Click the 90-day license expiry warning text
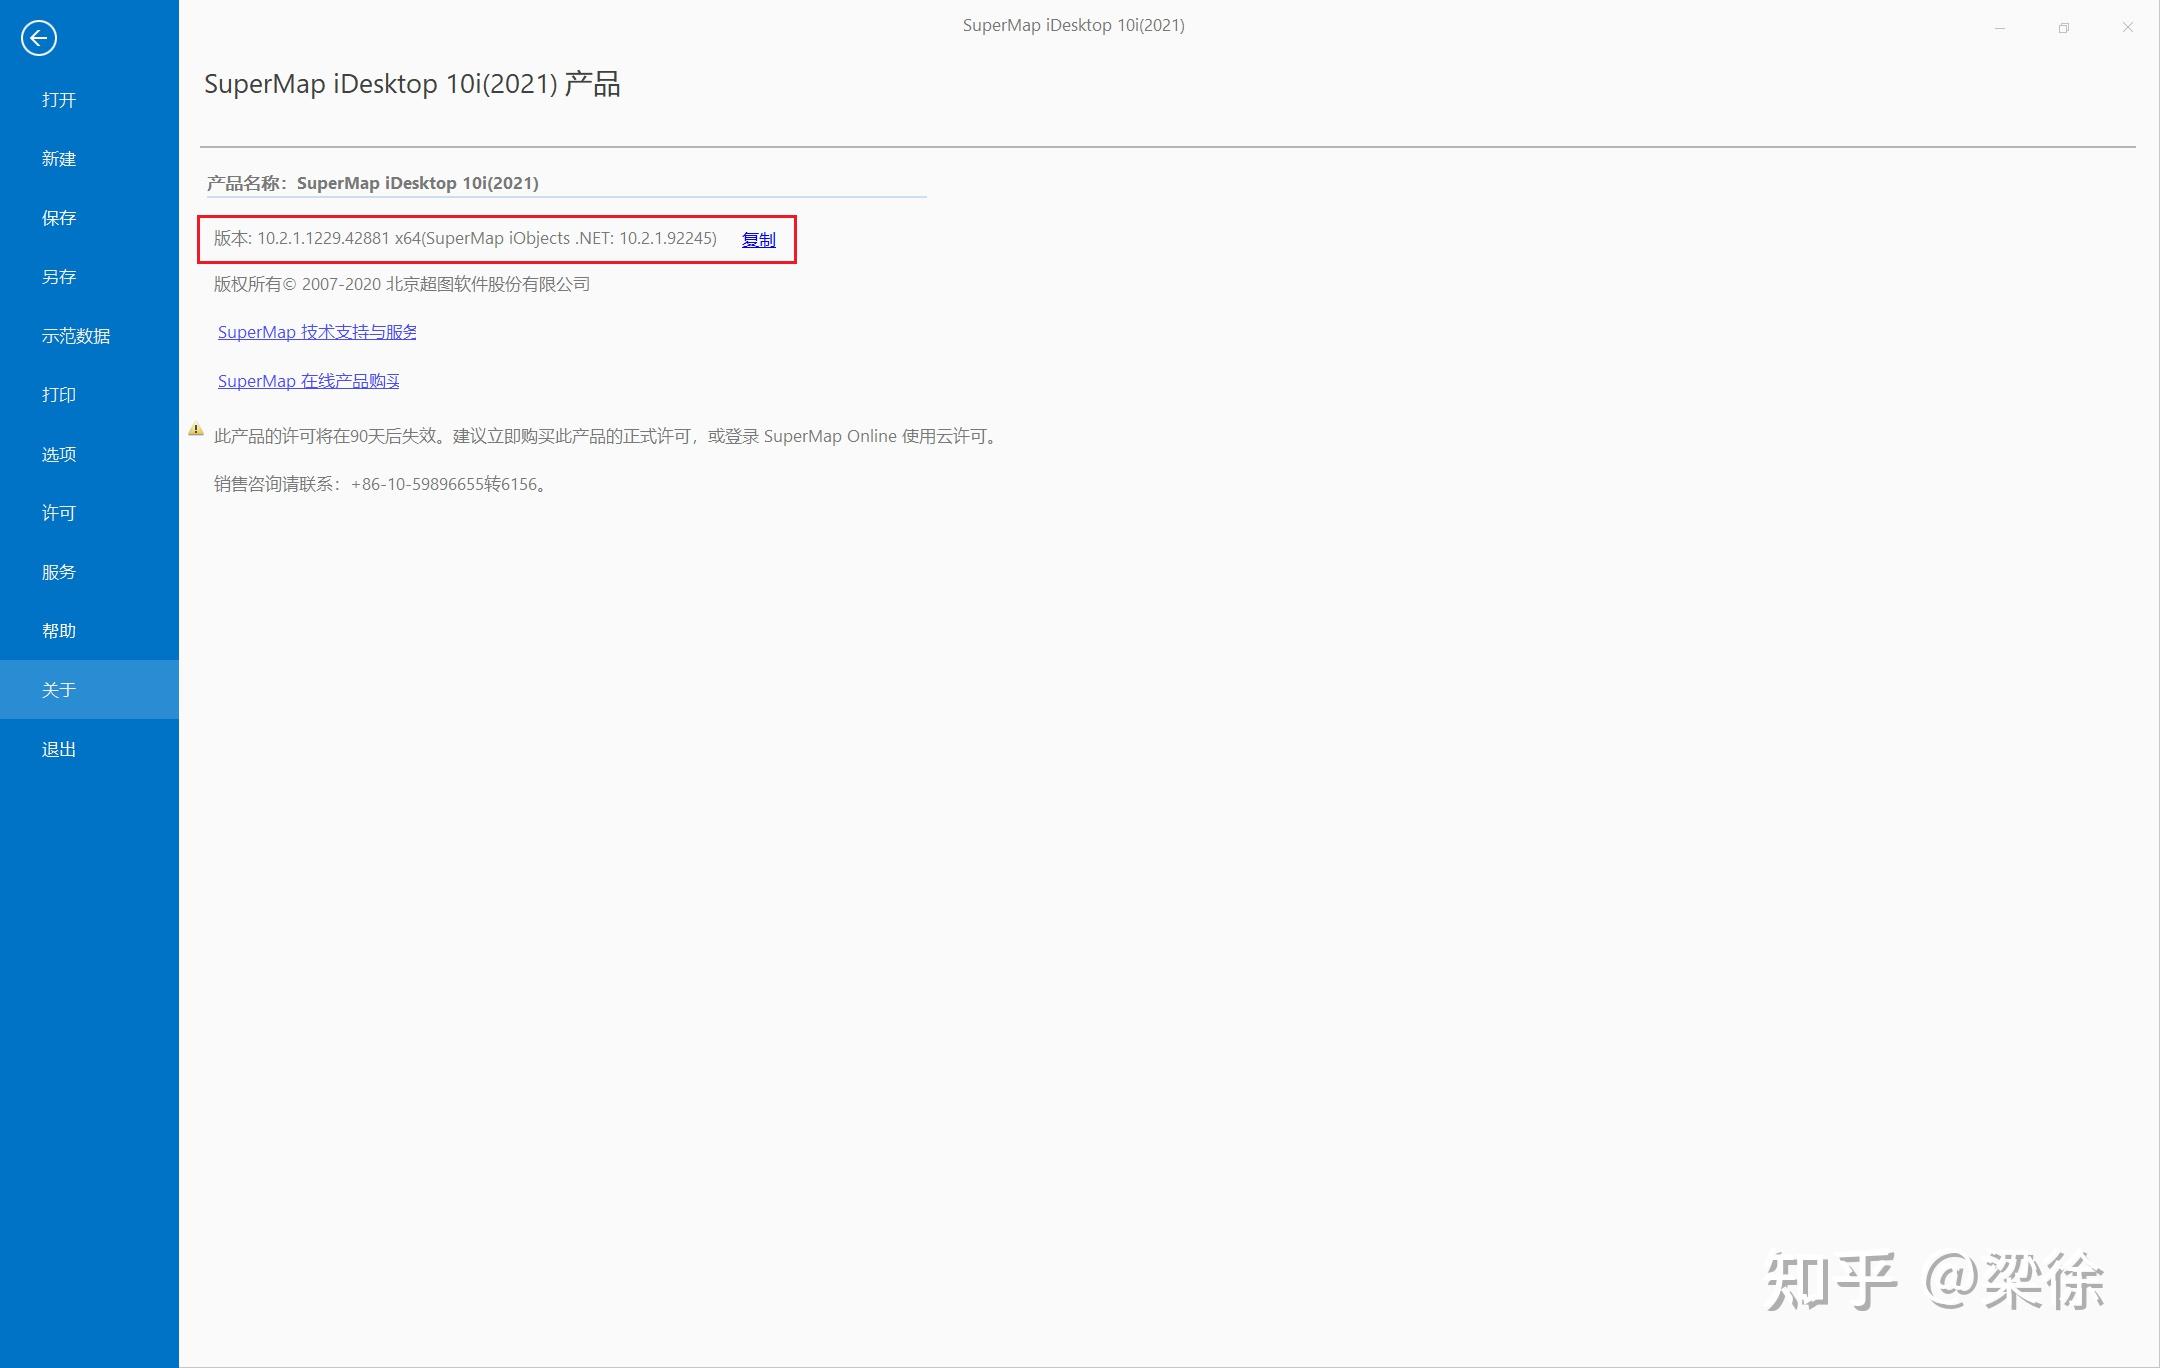 (607, 436)
